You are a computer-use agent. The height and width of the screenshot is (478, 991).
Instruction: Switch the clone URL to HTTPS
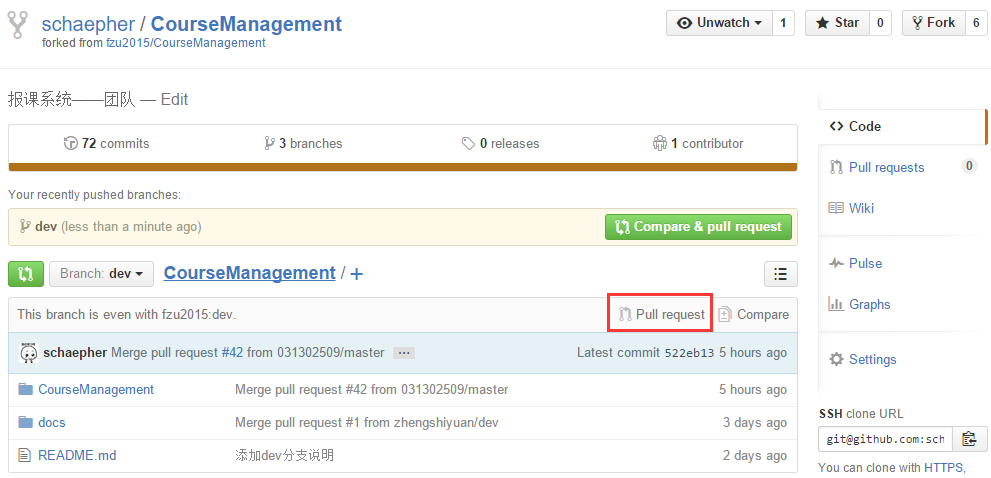[942, 468]
